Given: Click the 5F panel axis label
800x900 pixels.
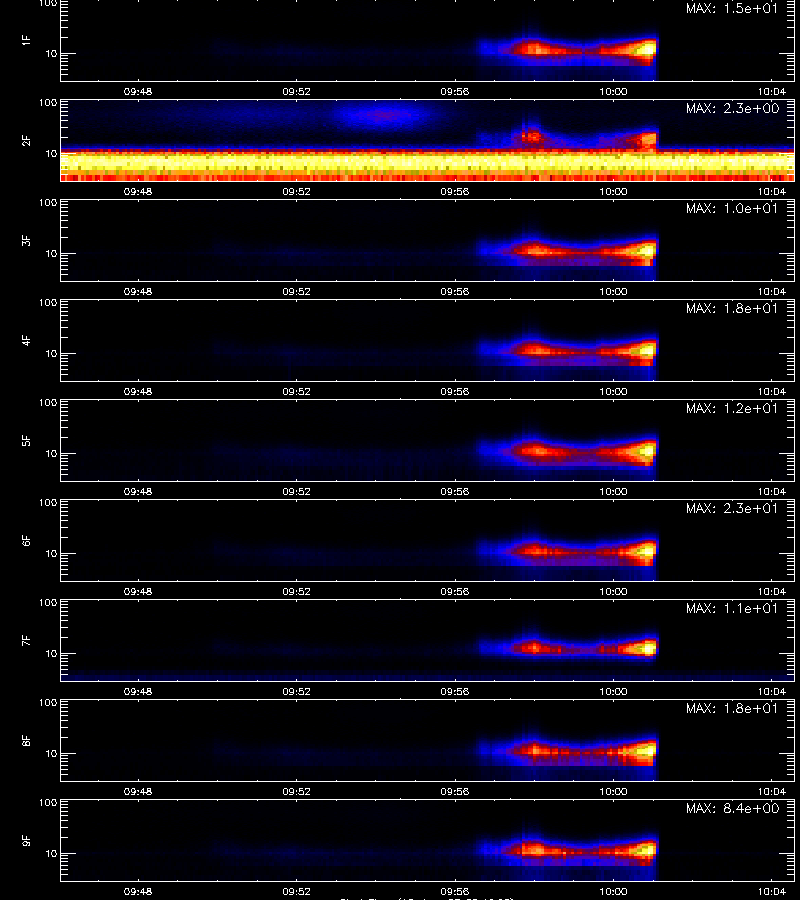Looking at the screenshot, I should click(26, 441).
